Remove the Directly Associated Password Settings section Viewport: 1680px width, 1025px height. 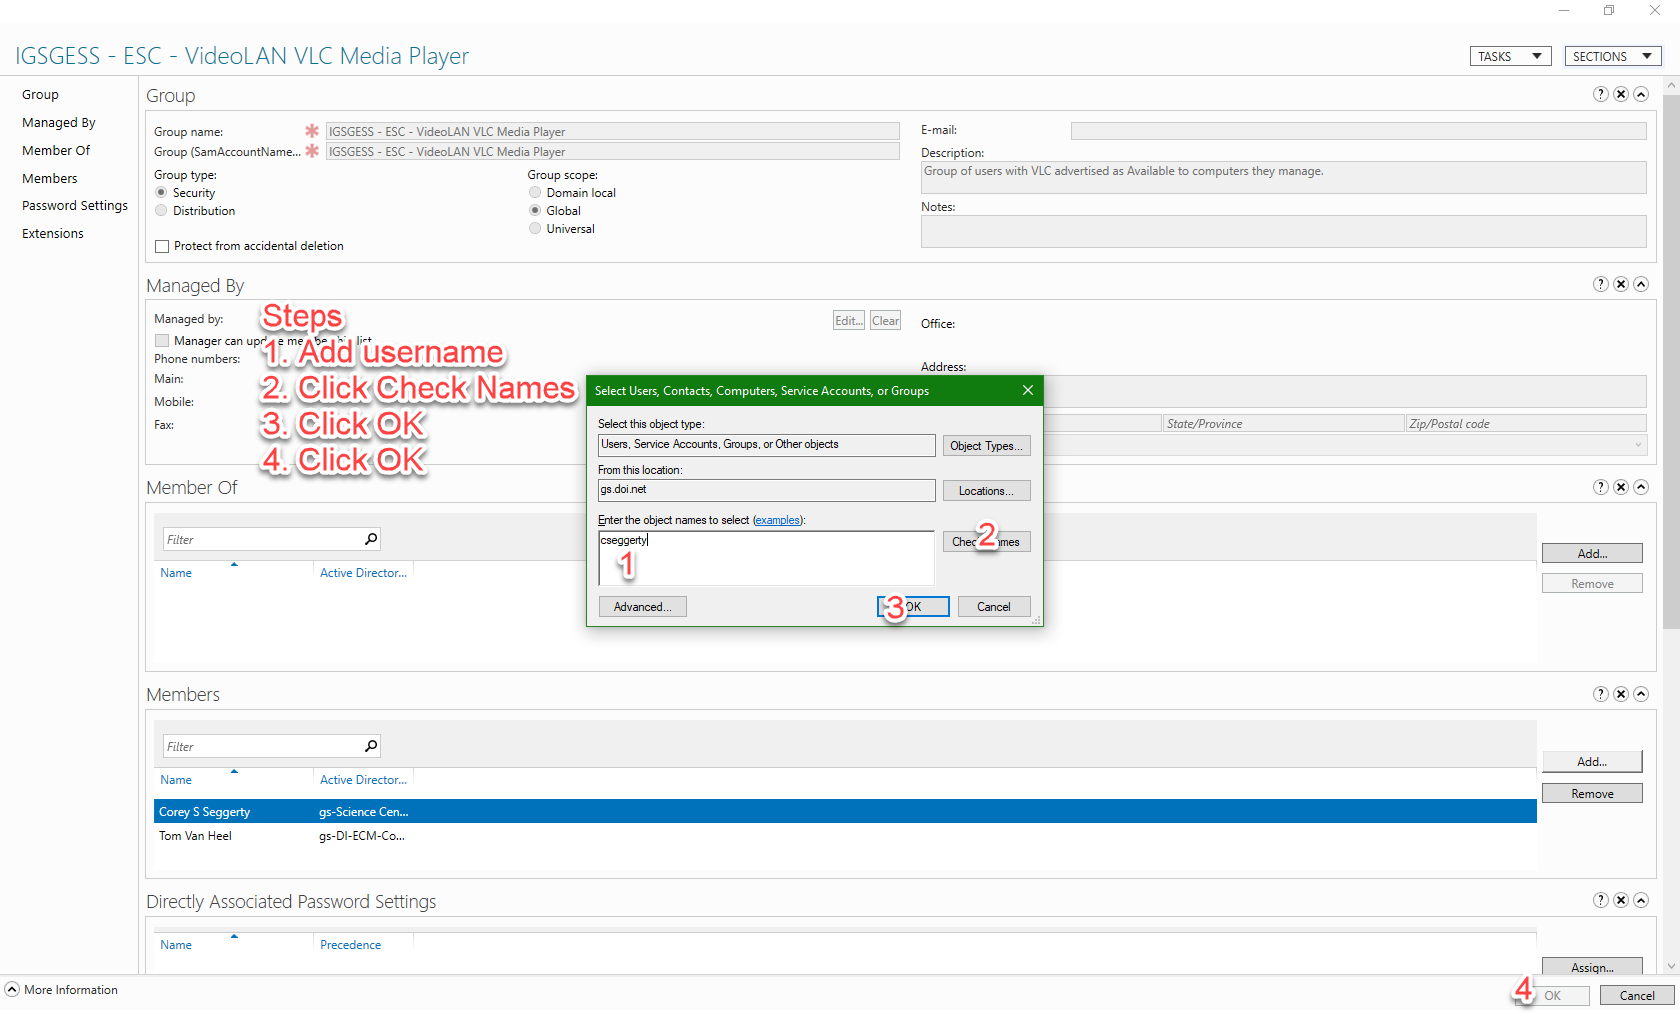click(1621, 900)
